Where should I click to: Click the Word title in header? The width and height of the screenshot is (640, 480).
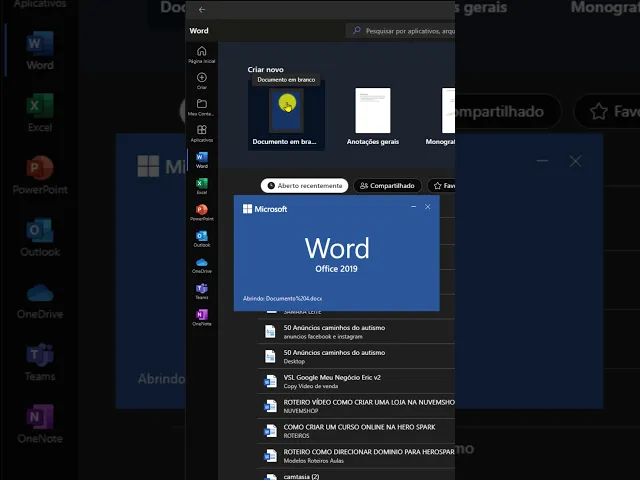(x=199, y=31)
